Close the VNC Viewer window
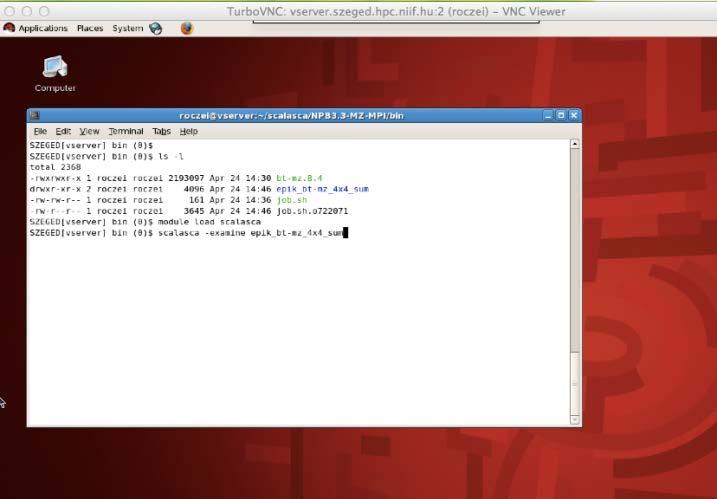The width and height of the screenshot is (717, 499). tap(10, 11)
